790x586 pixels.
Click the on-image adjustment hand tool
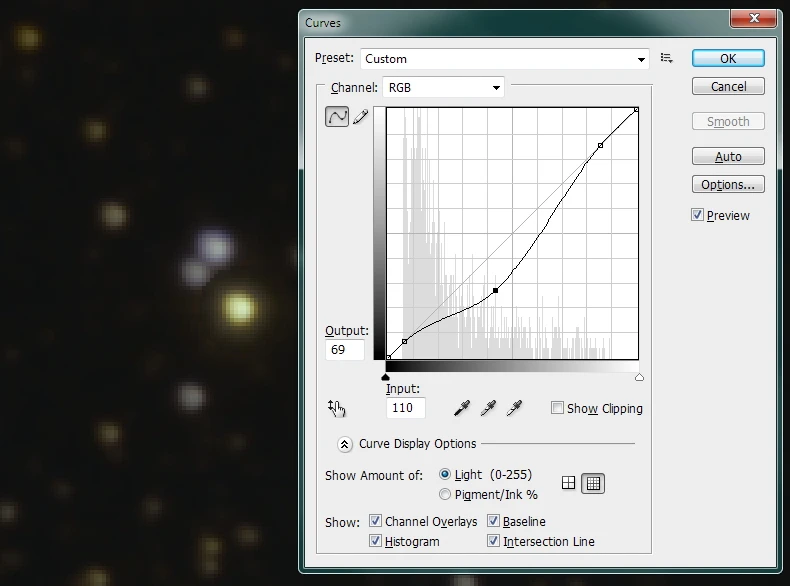(x=337, y=408)
